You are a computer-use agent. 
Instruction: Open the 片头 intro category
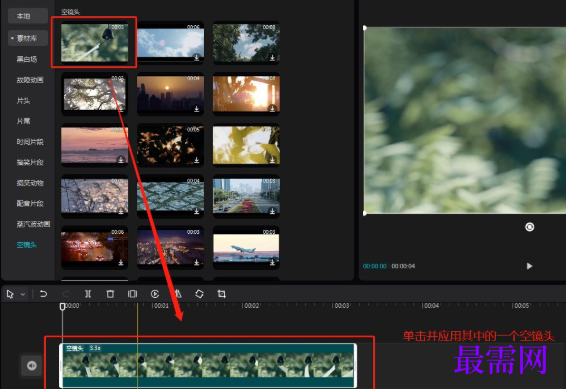(23, 100)
